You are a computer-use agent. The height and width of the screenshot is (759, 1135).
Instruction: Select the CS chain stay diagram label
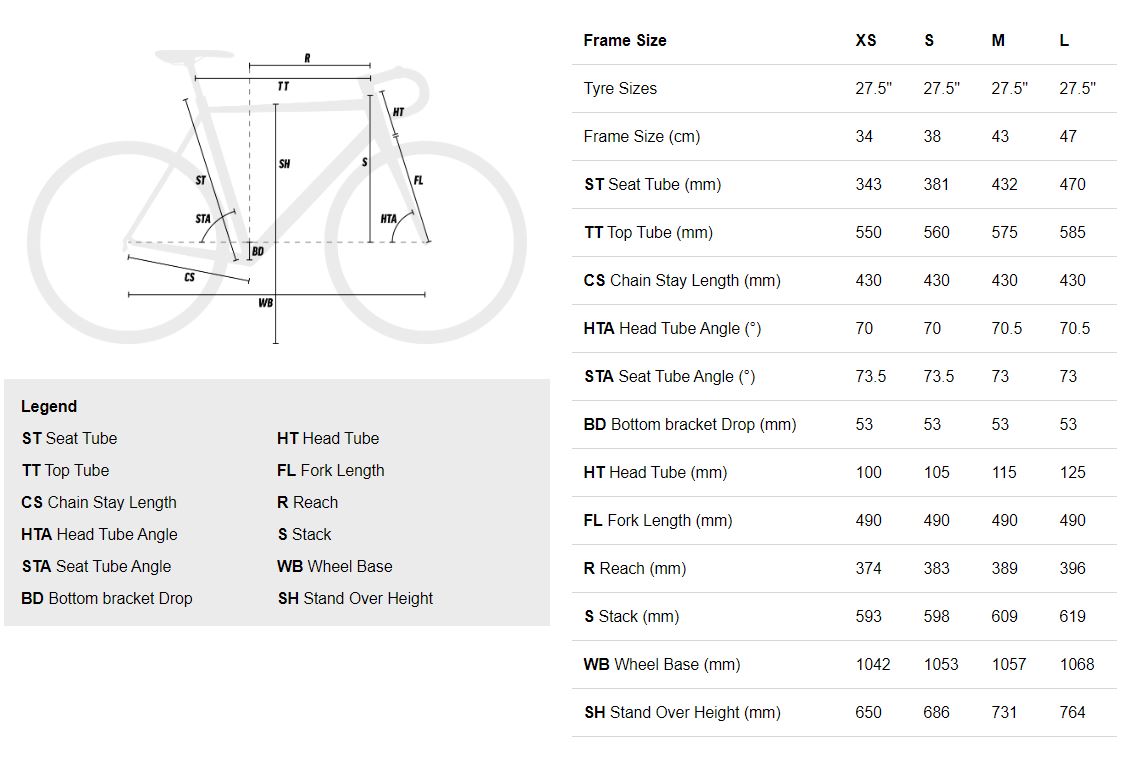pos(190,277)
